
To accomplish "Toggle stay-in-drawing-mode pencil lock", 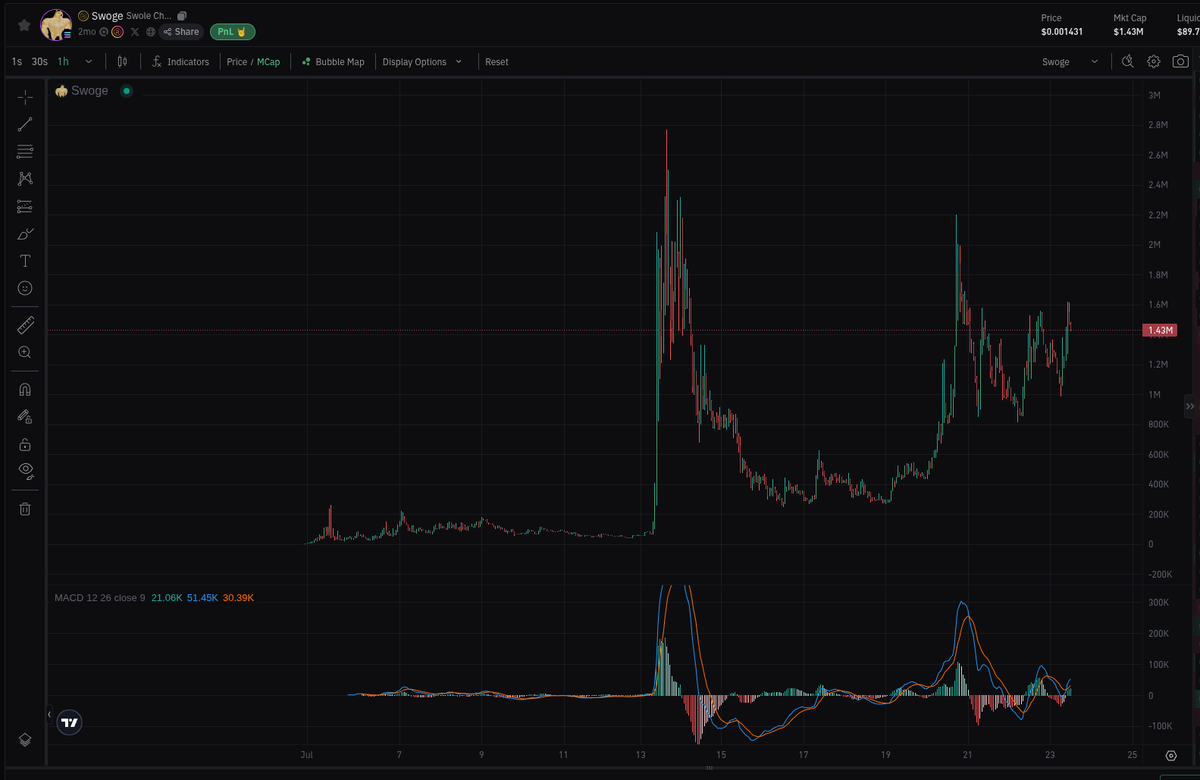I will pos(26,417).
